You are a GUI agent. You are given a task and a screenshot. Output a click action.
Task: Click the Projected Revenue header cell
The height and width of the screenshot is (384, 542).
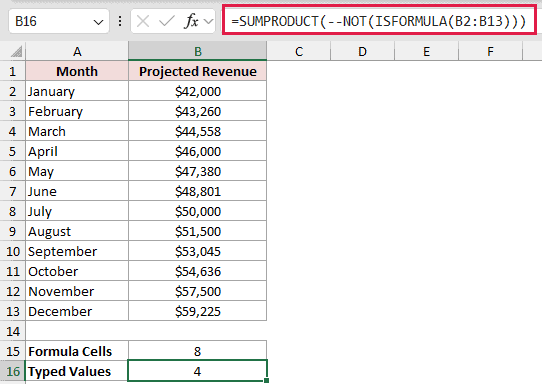pos(197,71)
